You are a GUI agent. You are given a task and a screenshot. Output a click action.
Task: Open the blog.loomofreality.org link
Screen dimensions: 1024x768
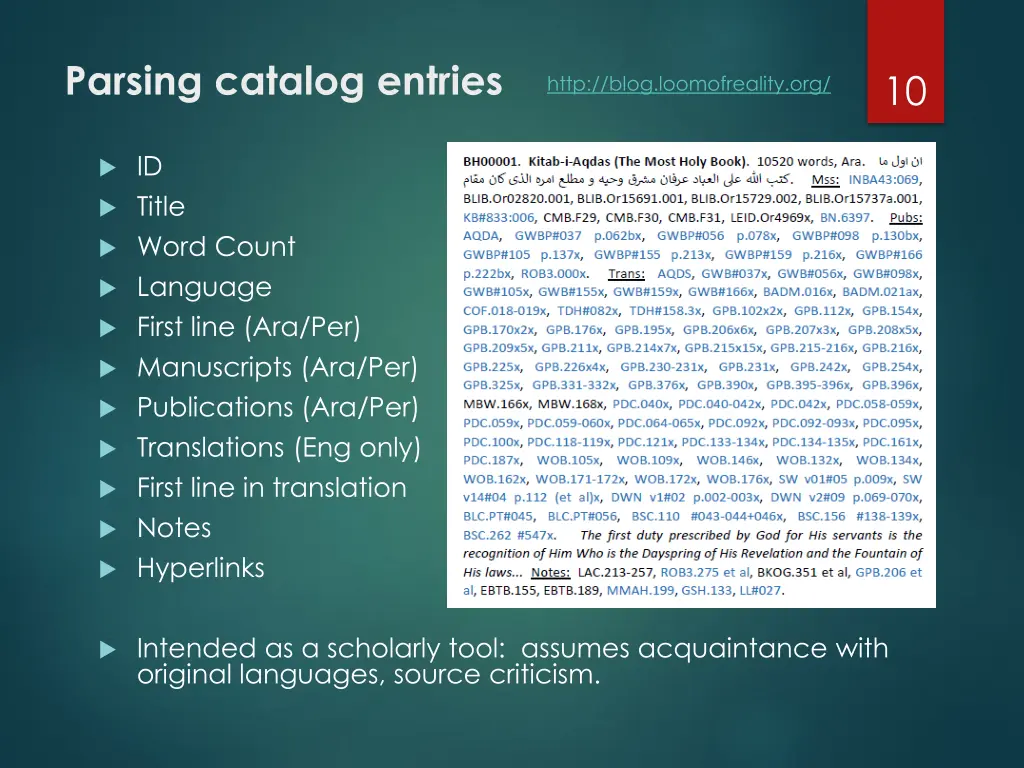click(x=688, y=84)
